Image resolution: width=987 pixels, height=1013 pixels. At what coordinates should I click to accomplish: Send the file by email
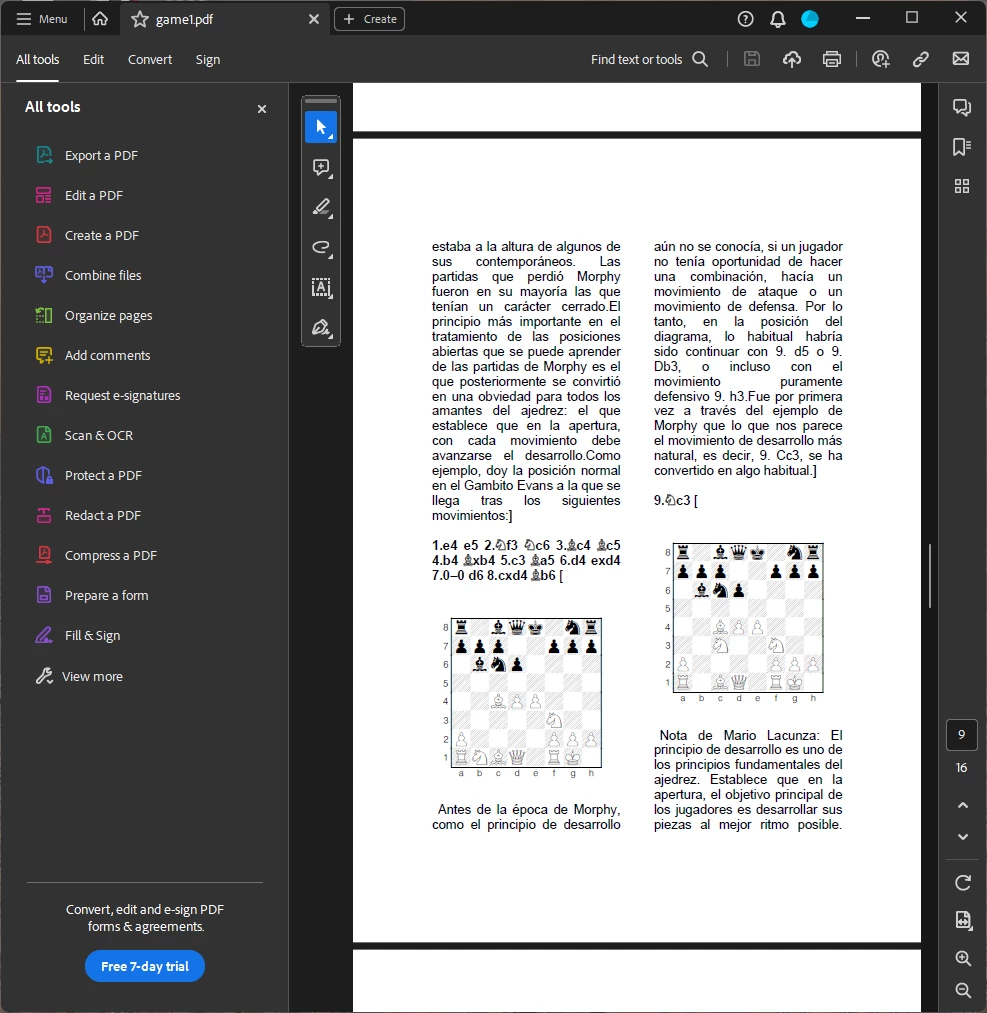[x=961, y=59]
